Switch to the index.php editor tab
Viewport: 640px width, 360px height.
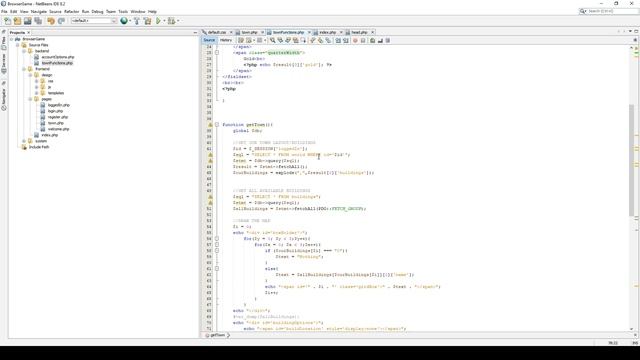pyautogui.click(x=328, y=32)
